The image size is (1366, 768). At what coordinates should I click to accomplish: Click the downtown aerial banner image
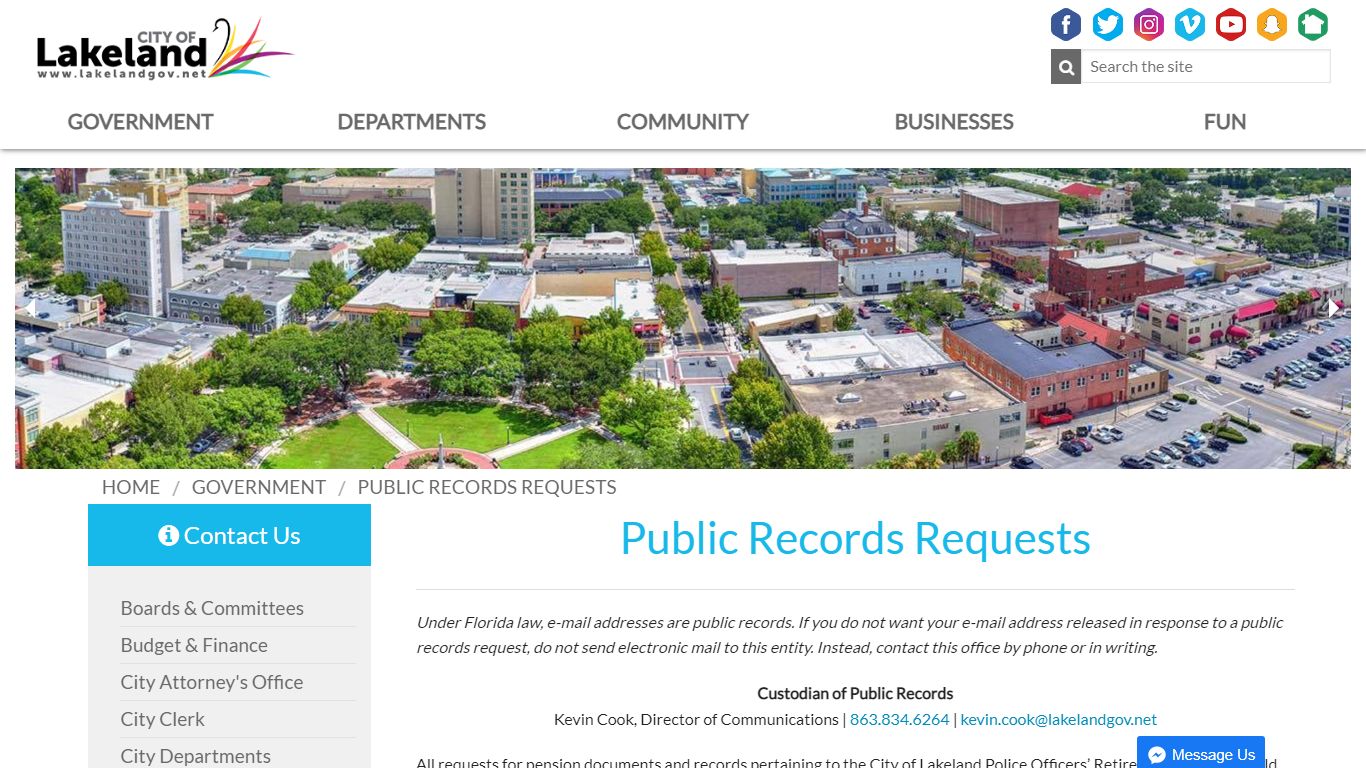click(683, 318)
